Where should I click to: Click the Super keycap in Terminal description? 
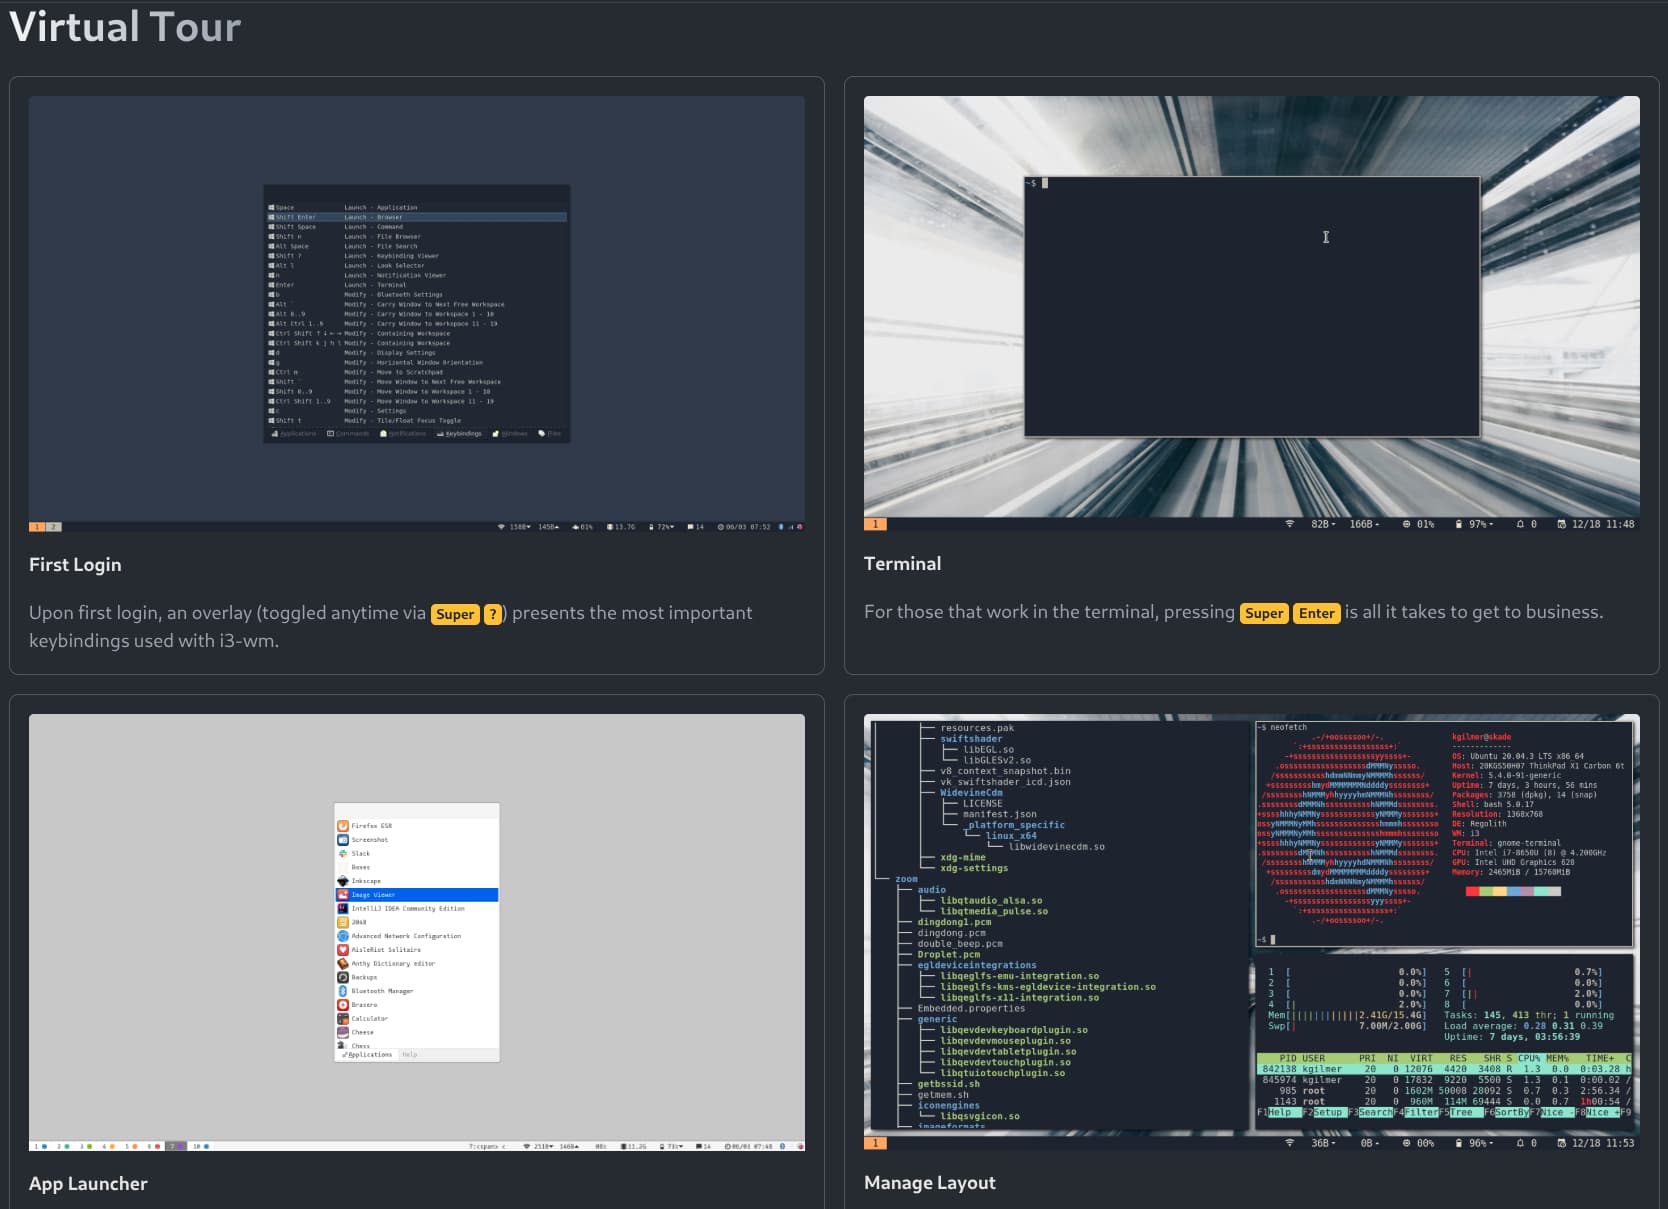coord(1264,613)
